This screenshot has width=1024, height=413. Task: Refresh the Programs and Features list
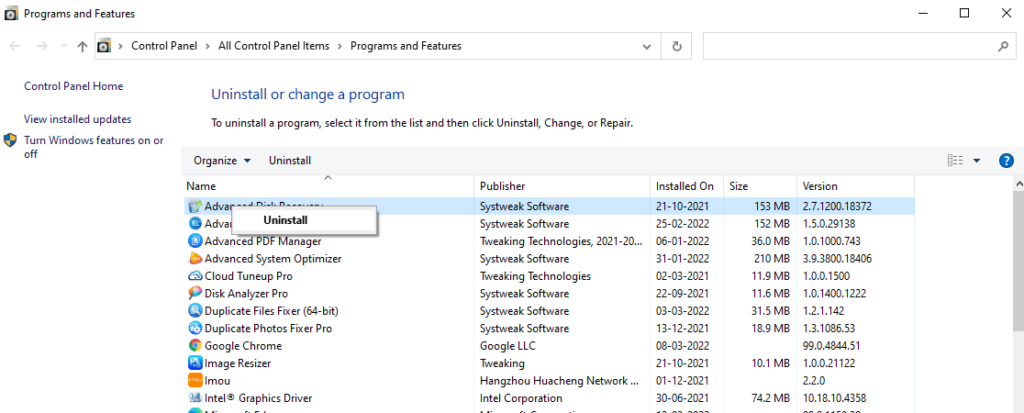[x=677, y=46]
